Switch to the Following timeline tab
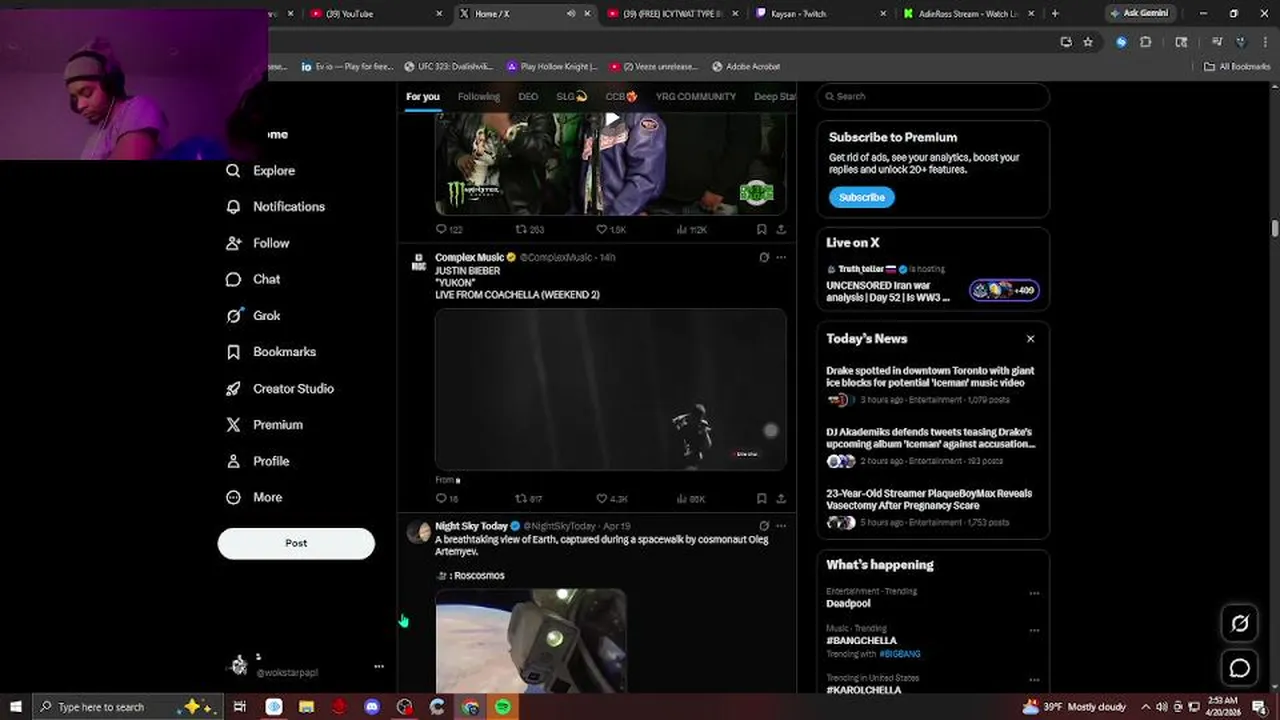Viewport: 1280px width, 720px height. (x=478, y=97)
